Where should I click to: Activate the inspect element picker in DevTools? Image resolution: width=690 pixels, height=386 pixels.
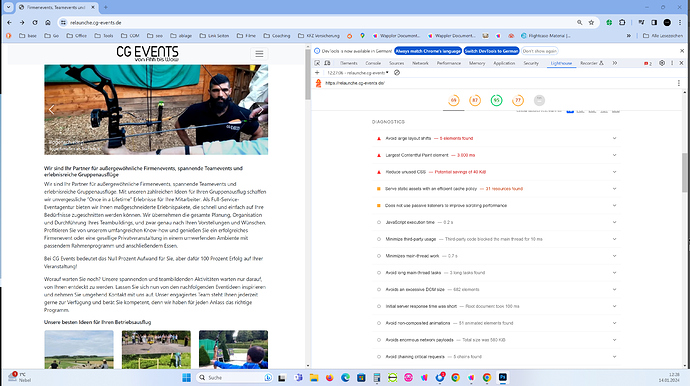click(x=317, y=63)
